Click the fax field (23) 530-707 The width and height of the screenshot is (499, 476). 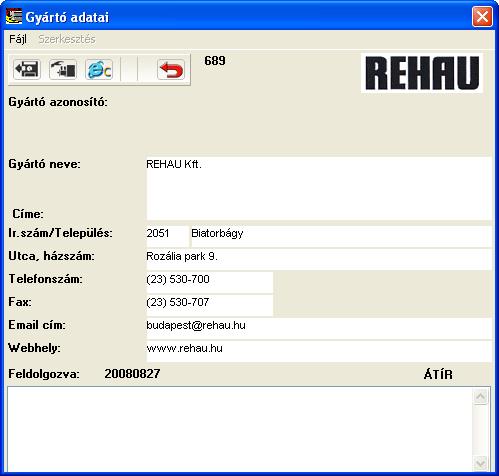click(x=210, y=305)
